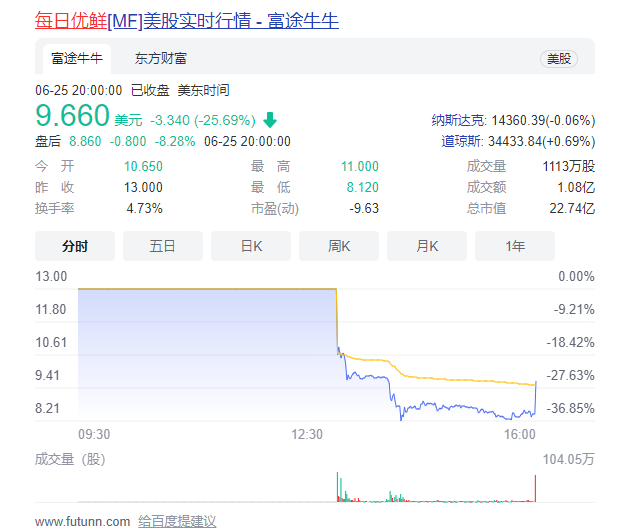Screen dimensions: 622x532
Task: Click the timestamp 06-25 20:00:00 已收盘
Action: pos(102,90)
